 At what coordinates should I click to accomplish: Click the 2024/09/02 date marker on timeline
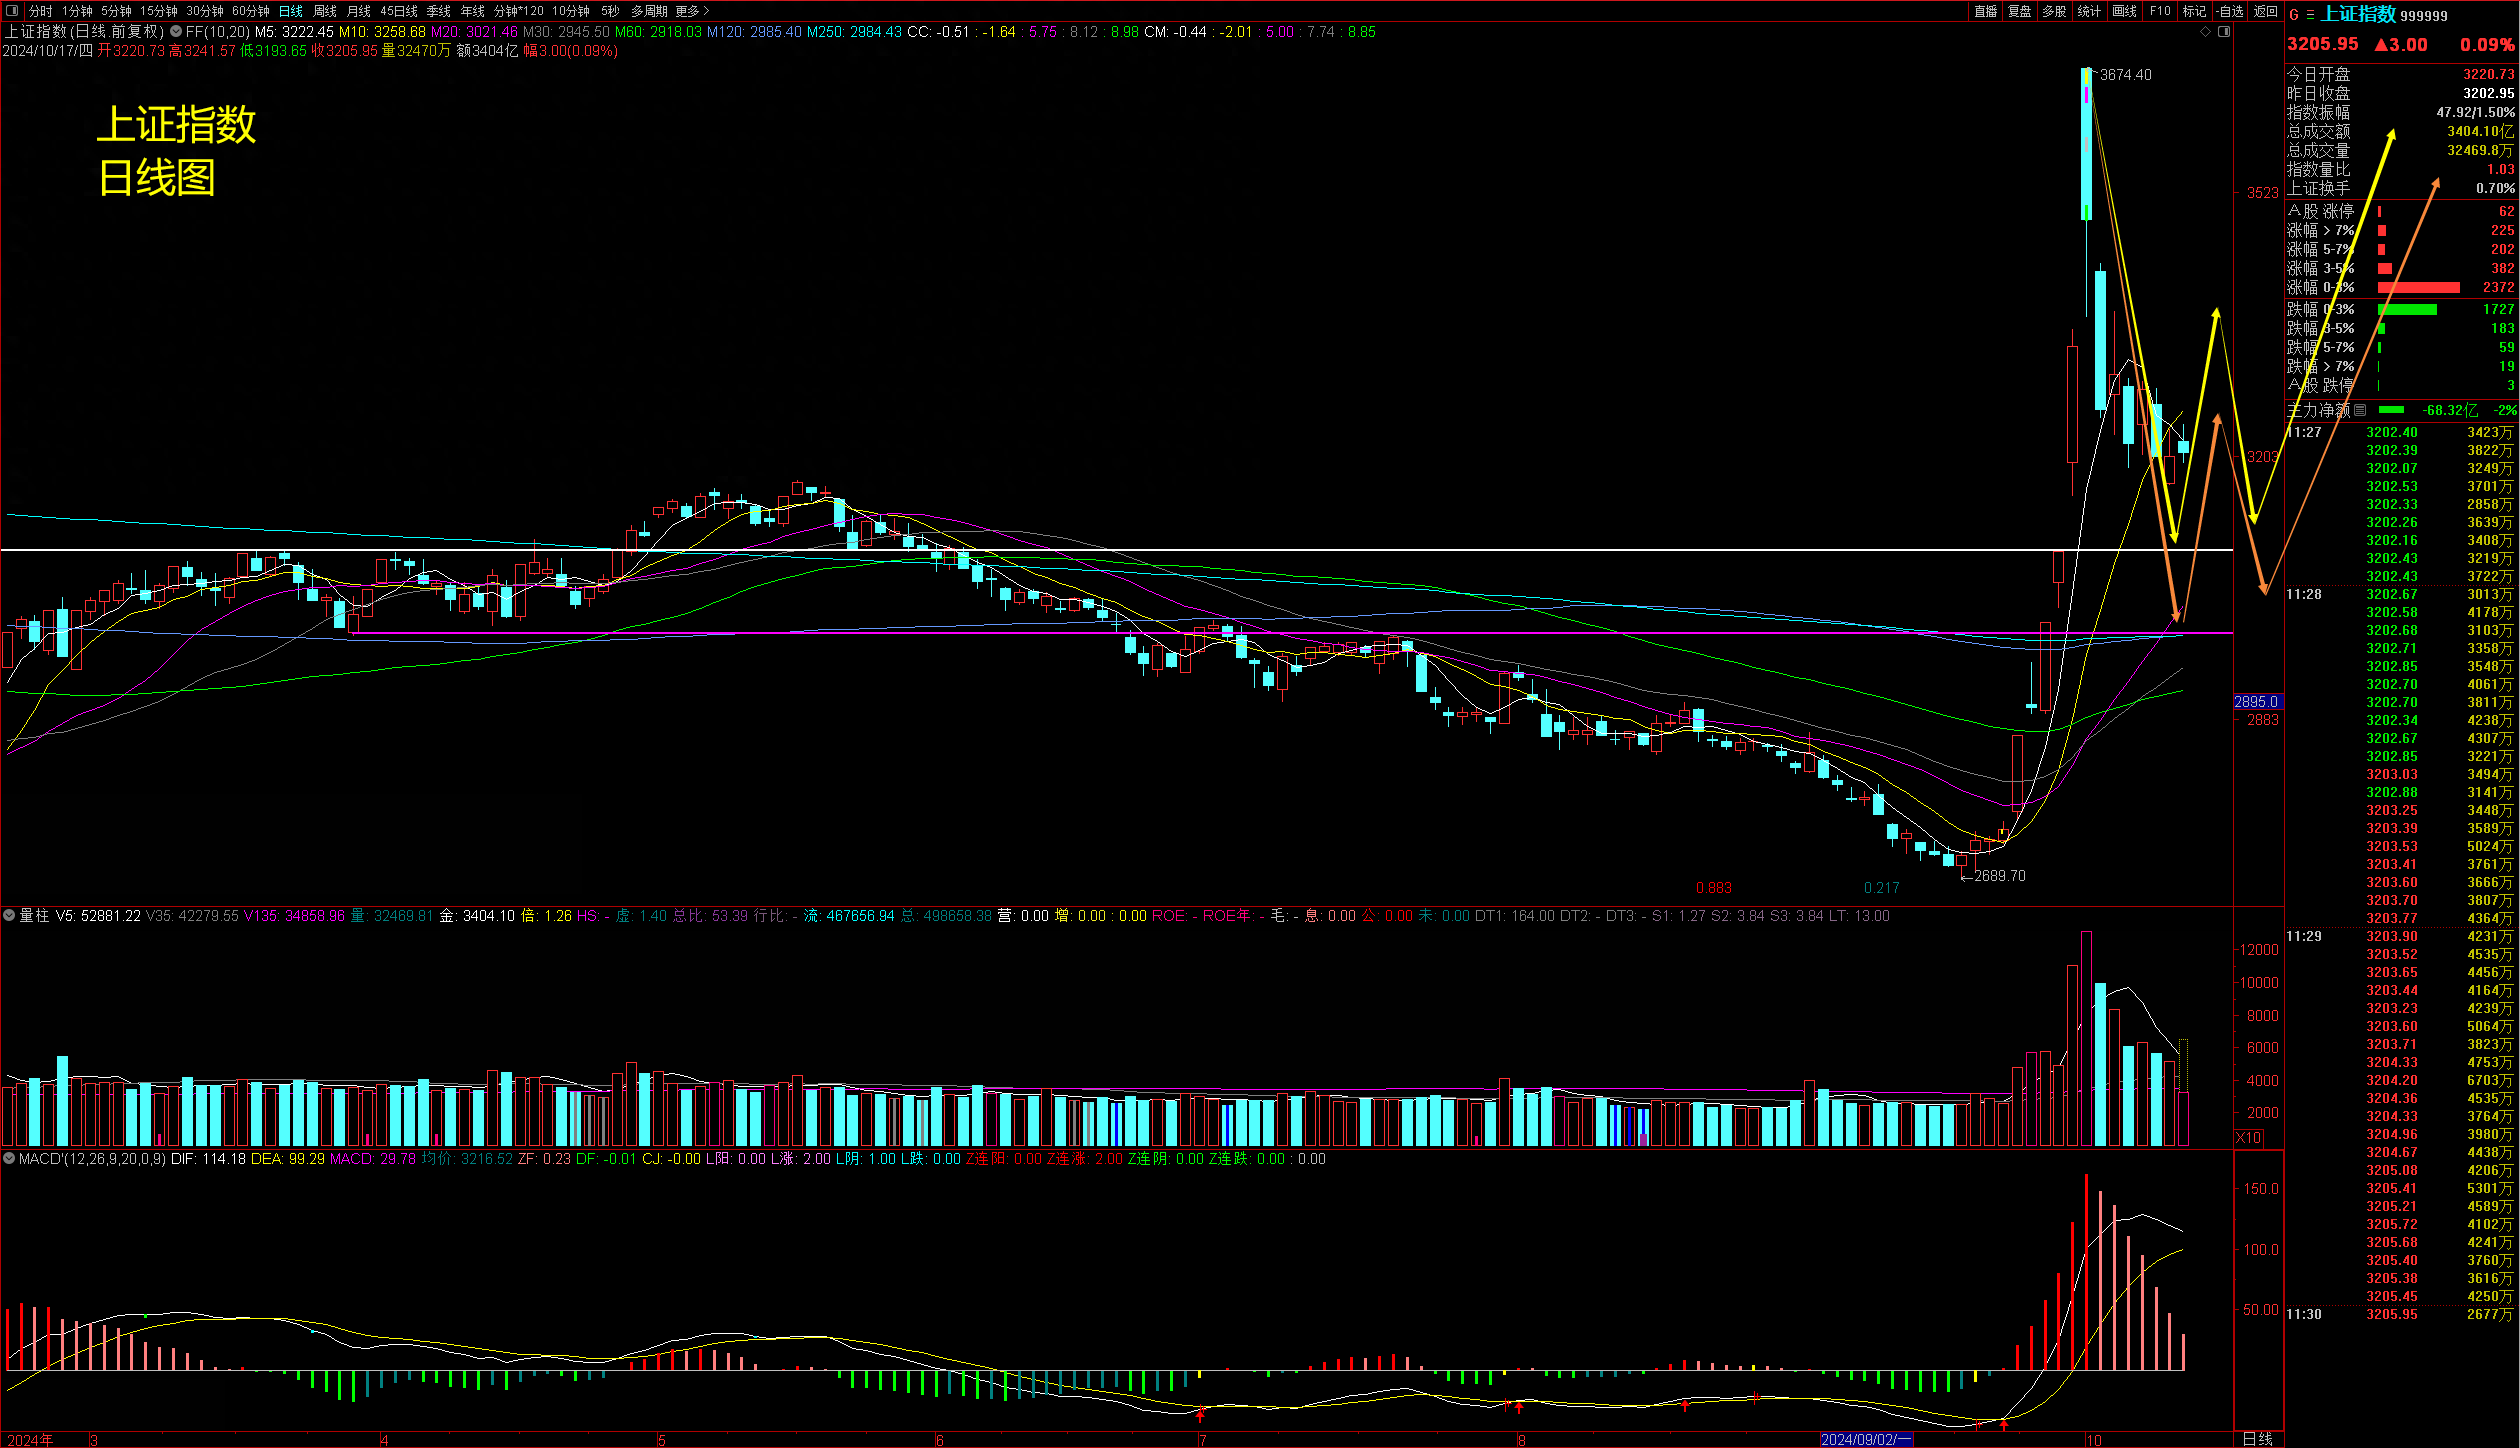(x=1865, y=1440)
